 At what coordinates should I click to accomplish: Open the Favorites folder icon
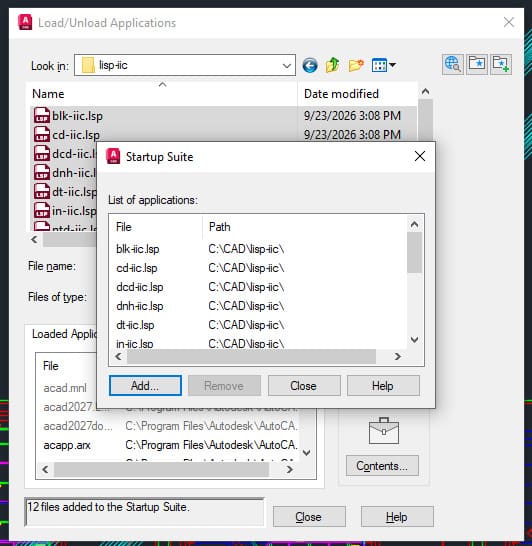477,64
